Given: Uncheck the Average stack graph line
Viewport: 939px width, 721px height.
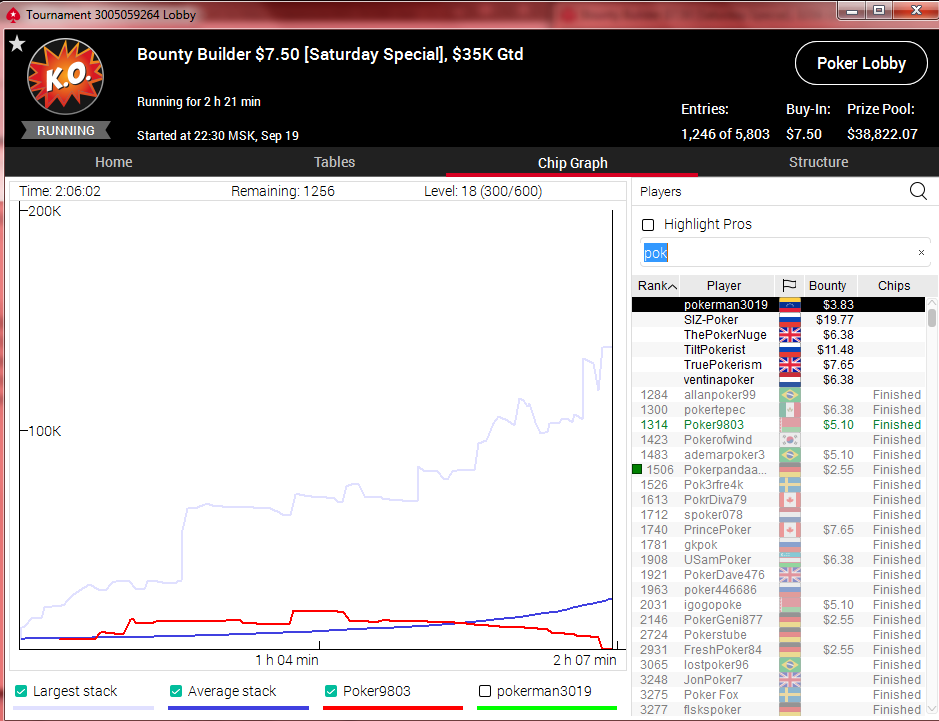Looking at the screenshot, I should 175,691.
